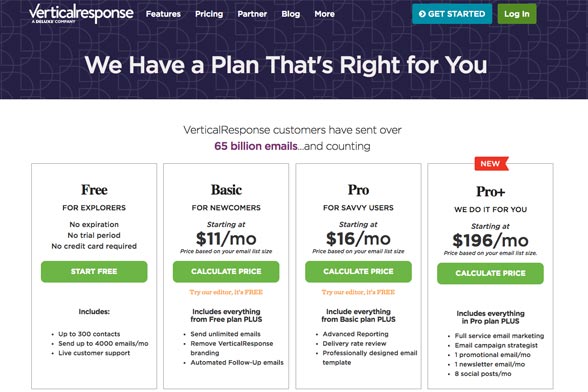Viewport: 588px width, 392px height.
Task: Click the 65 billion emails text
Action: coord(256,146)
